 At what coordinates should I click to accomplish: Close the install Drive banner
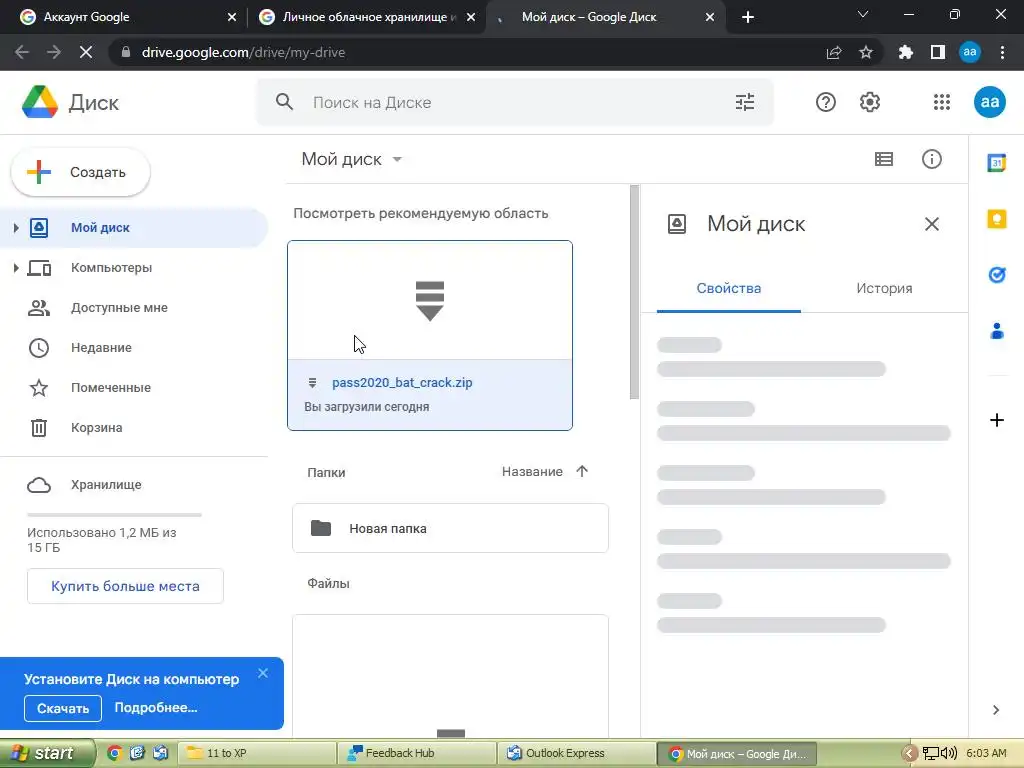coord(263,673)
